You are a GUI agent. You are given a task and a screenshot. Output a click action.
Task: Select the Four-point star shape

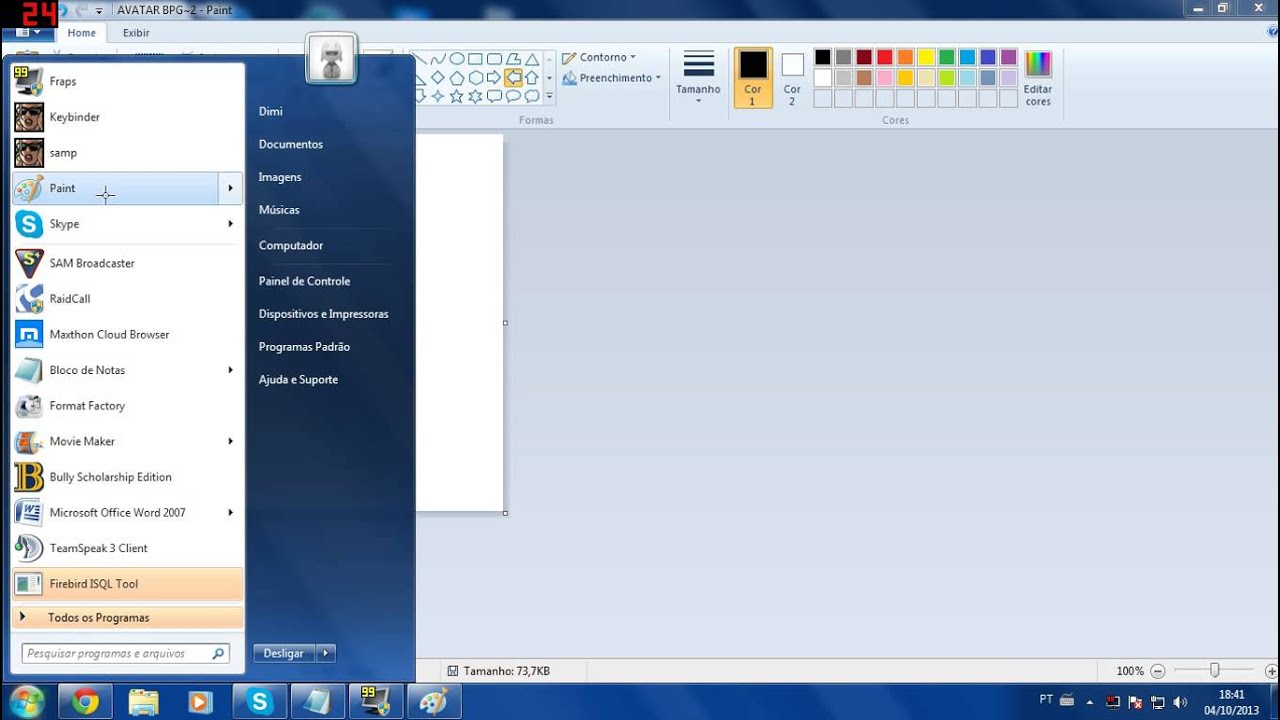coord(438,96)
